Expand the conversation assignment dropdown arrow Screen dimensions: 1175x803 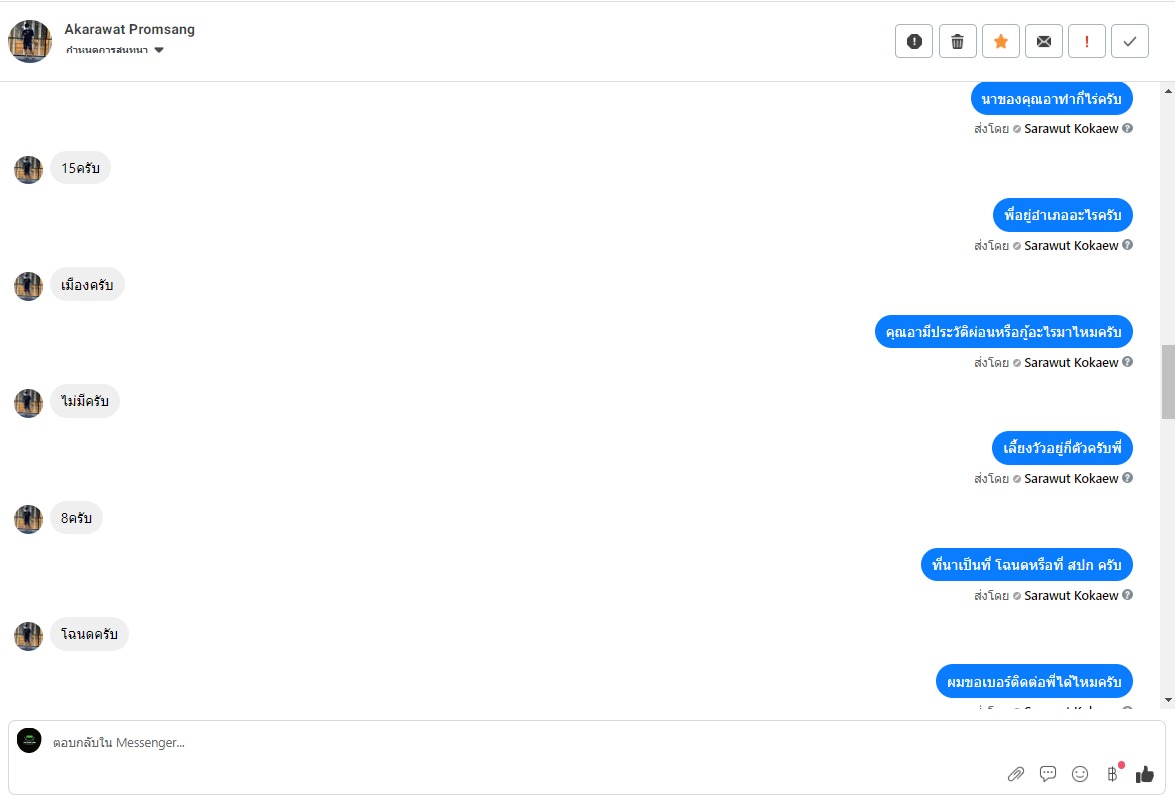point(159,50)
